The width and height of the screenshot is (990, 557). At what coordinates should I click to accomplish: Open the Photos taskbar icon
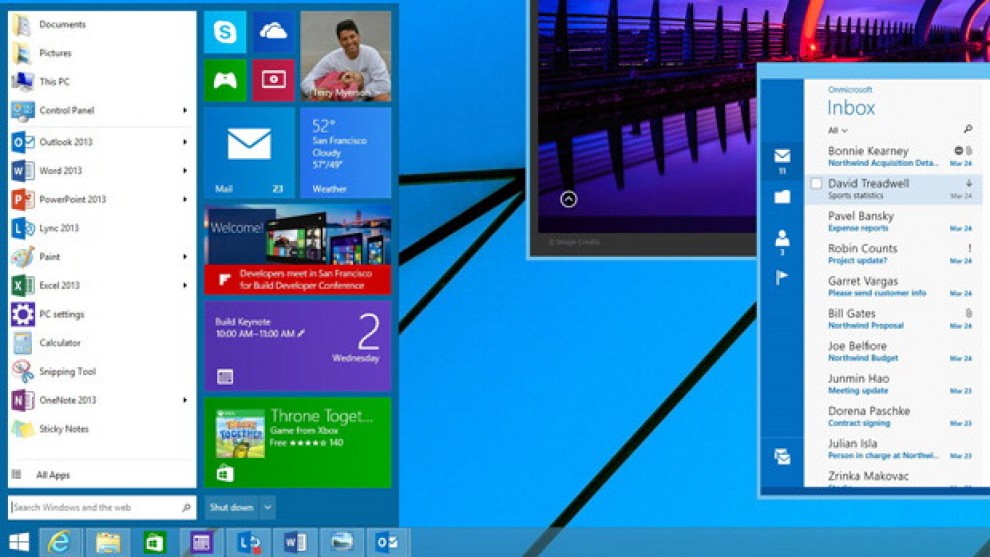pyautogui.click(x=341, y=542)
